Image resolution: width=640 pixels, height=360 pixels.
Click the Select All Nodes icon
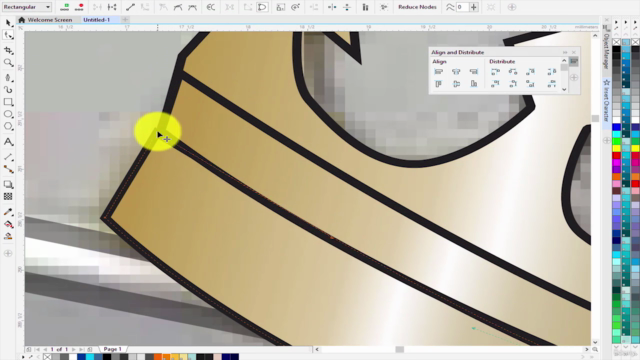pyautogui.click(x=384, y=7)
